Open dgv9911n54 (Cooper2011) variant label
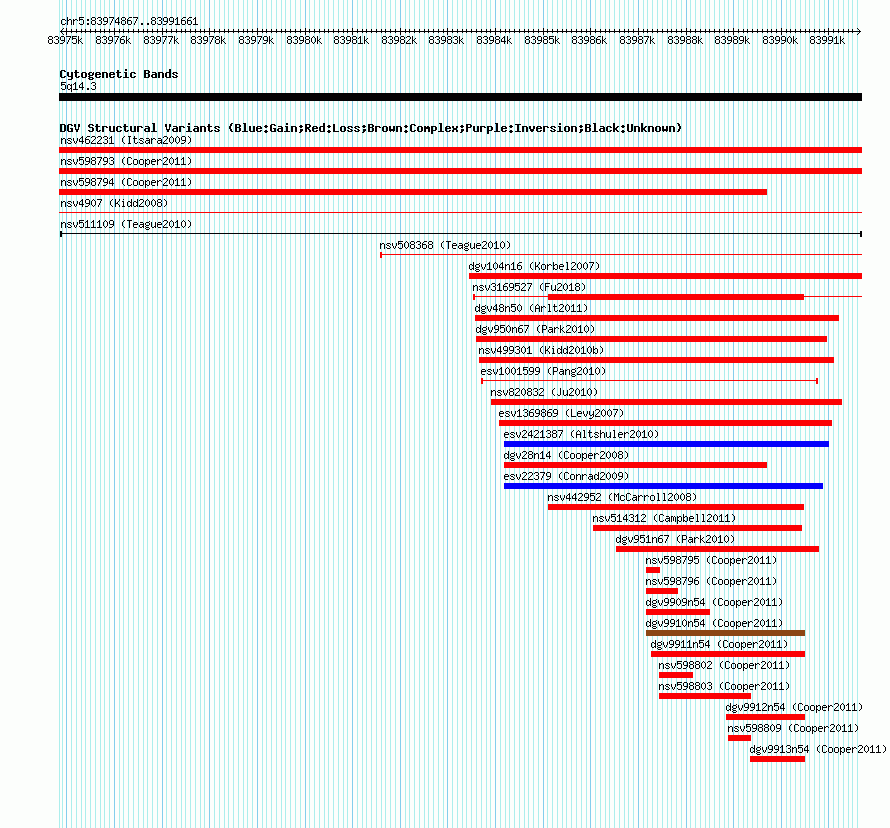The height and width of the screenshot is (828, 890). [719, 644]
